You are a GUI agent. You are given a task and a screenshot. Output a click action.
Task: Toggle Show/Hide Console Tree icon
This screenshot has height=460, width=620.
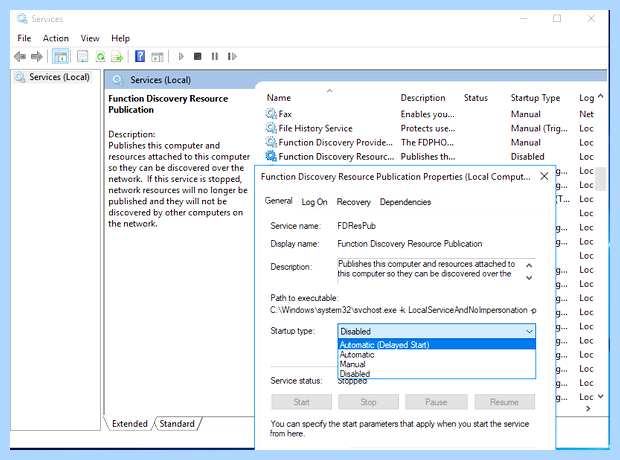click(x=60, y=57)
